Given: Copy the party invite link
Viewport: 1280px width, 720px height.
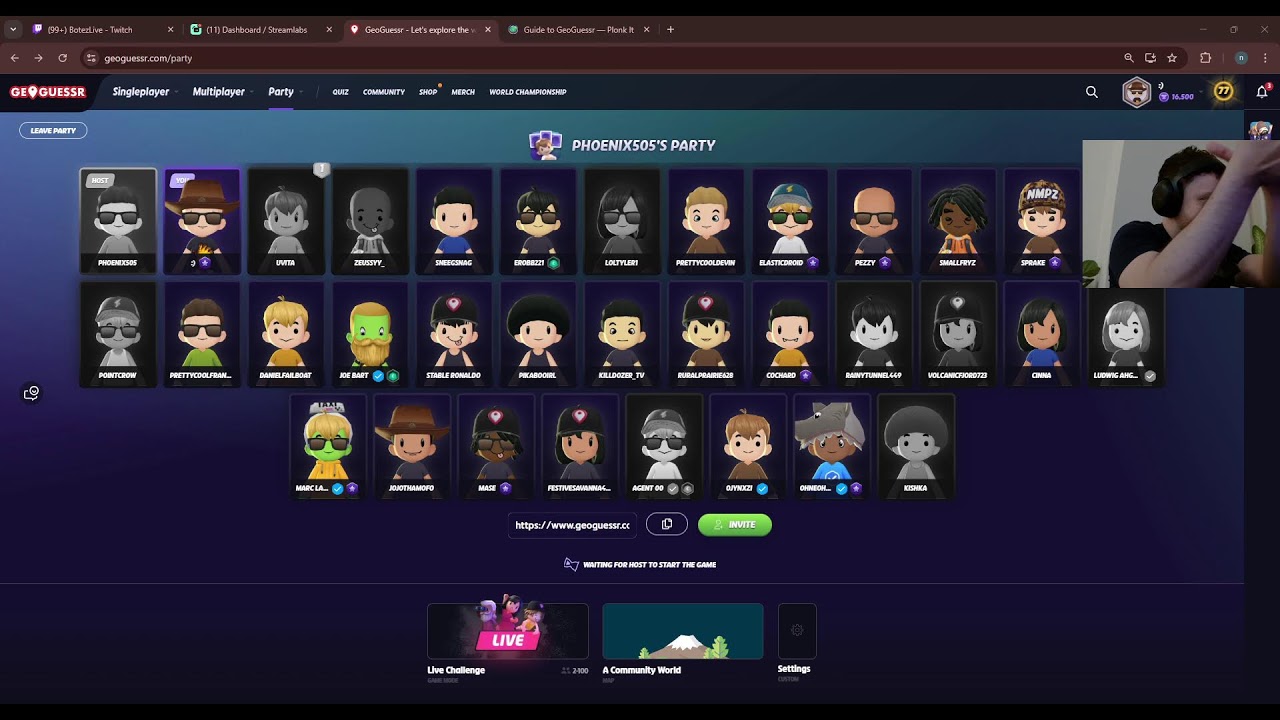Looking at the screenshot, I should [667, 524].
